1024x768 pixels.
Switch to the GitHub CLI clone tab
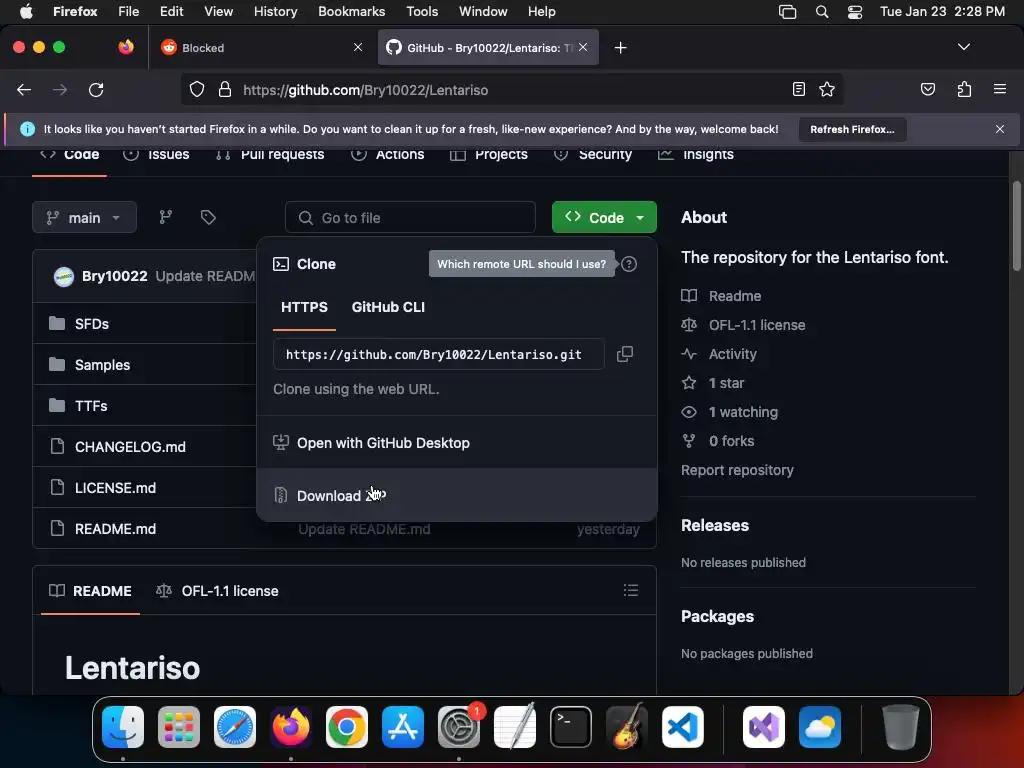[x=388, y=307]
